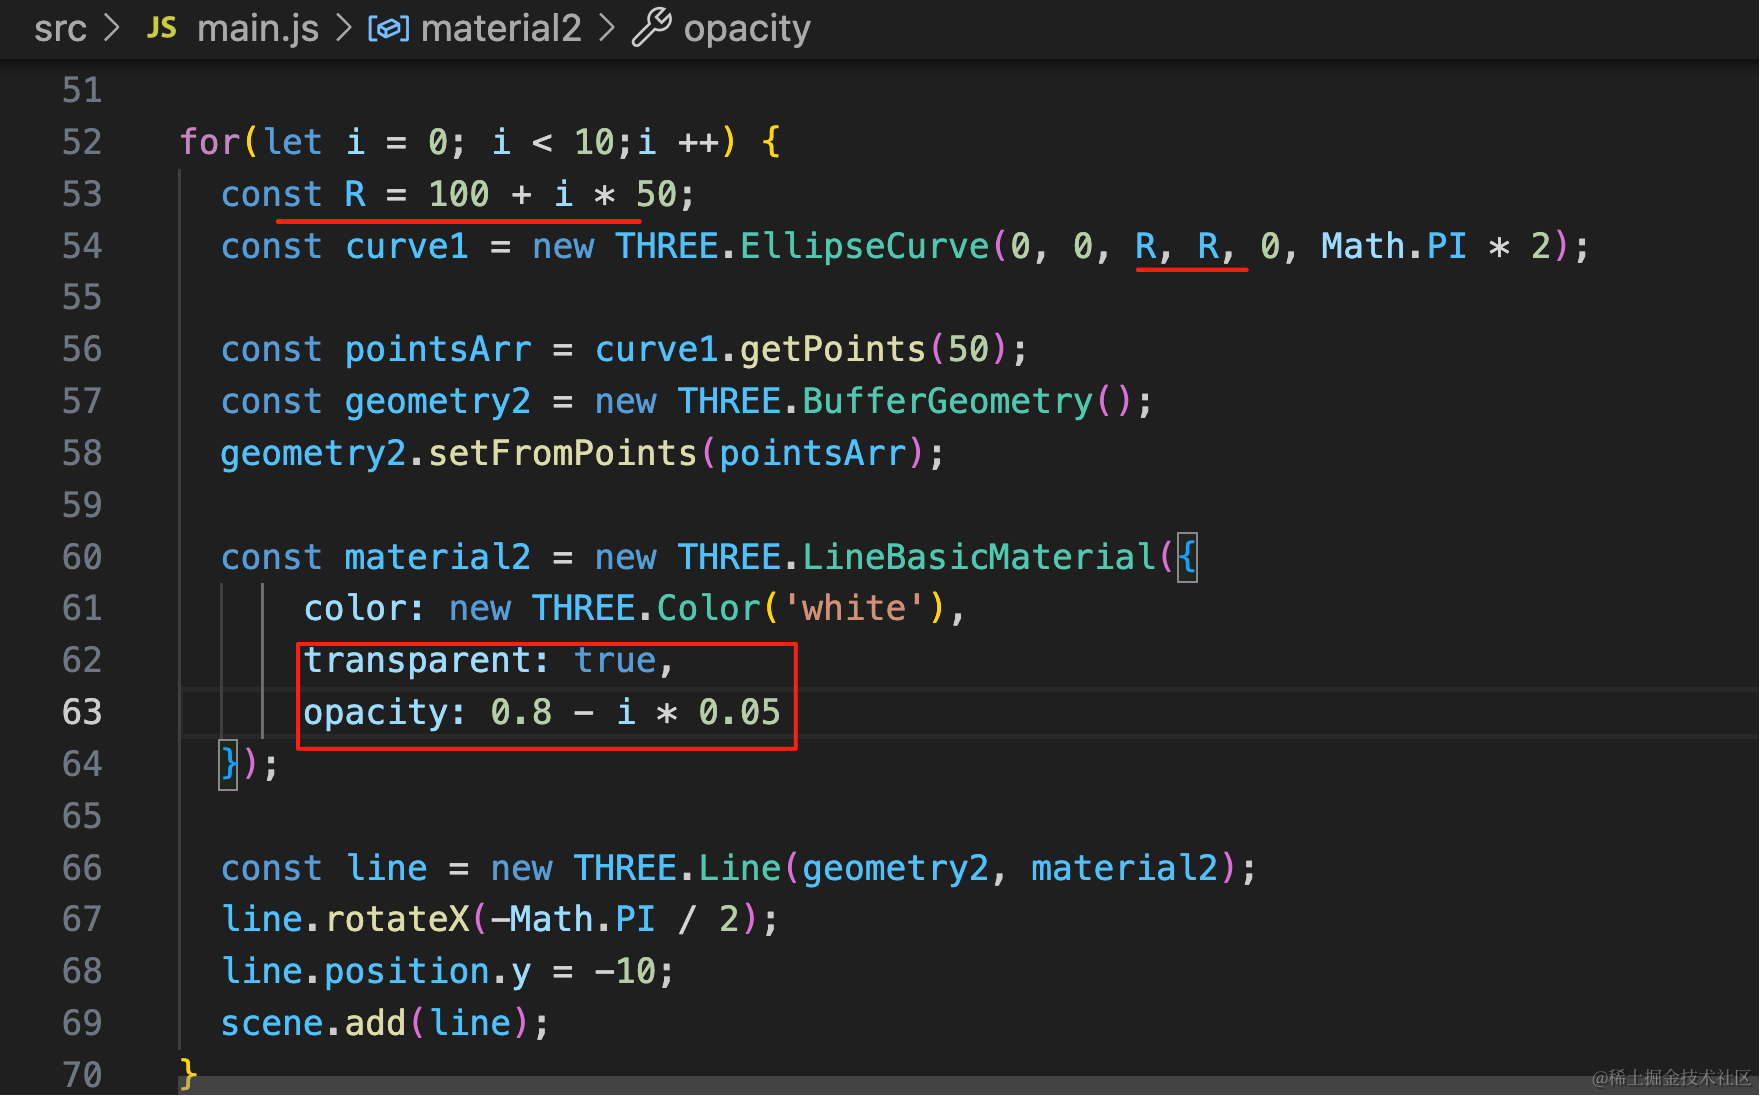Open the main.js breadcrumb item
The width and height of the screenshot is (1760, 1096).
tap(258, 28)
